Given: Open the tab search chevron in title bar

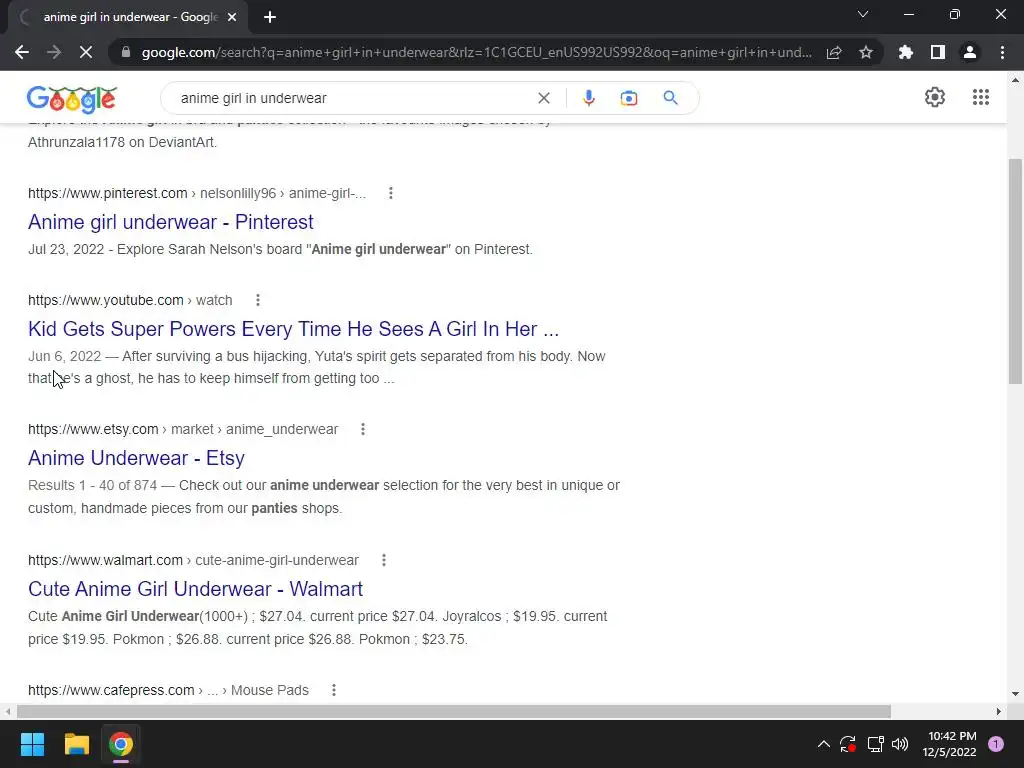Looking at the screenshot, I should 863,14.
